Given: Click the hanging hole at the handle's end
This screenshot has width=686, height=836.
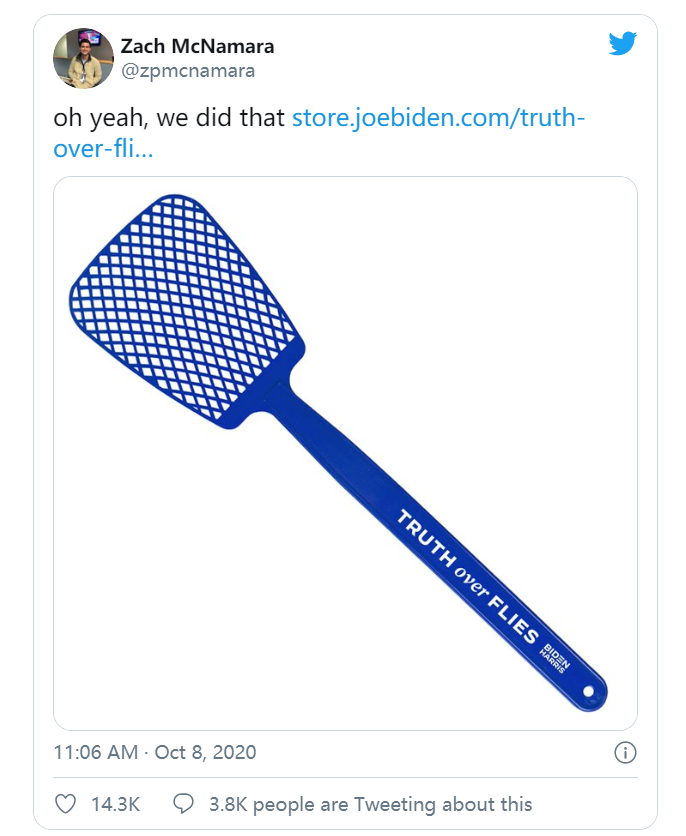Looking at the screenshot, I should click(588, 692).
